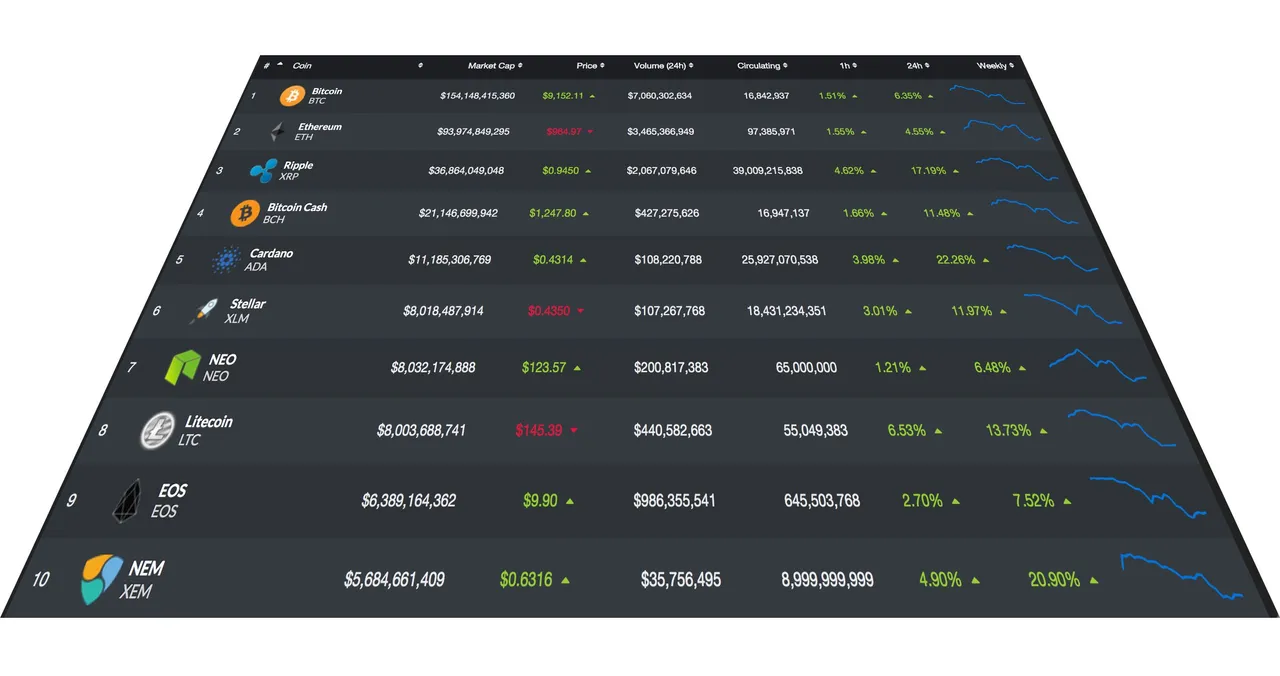The height and width of the screenshot is (676, 1280).
Task: Open the Cardano ADA coin link
Action: pyautogui.click(x=268, y=260)
